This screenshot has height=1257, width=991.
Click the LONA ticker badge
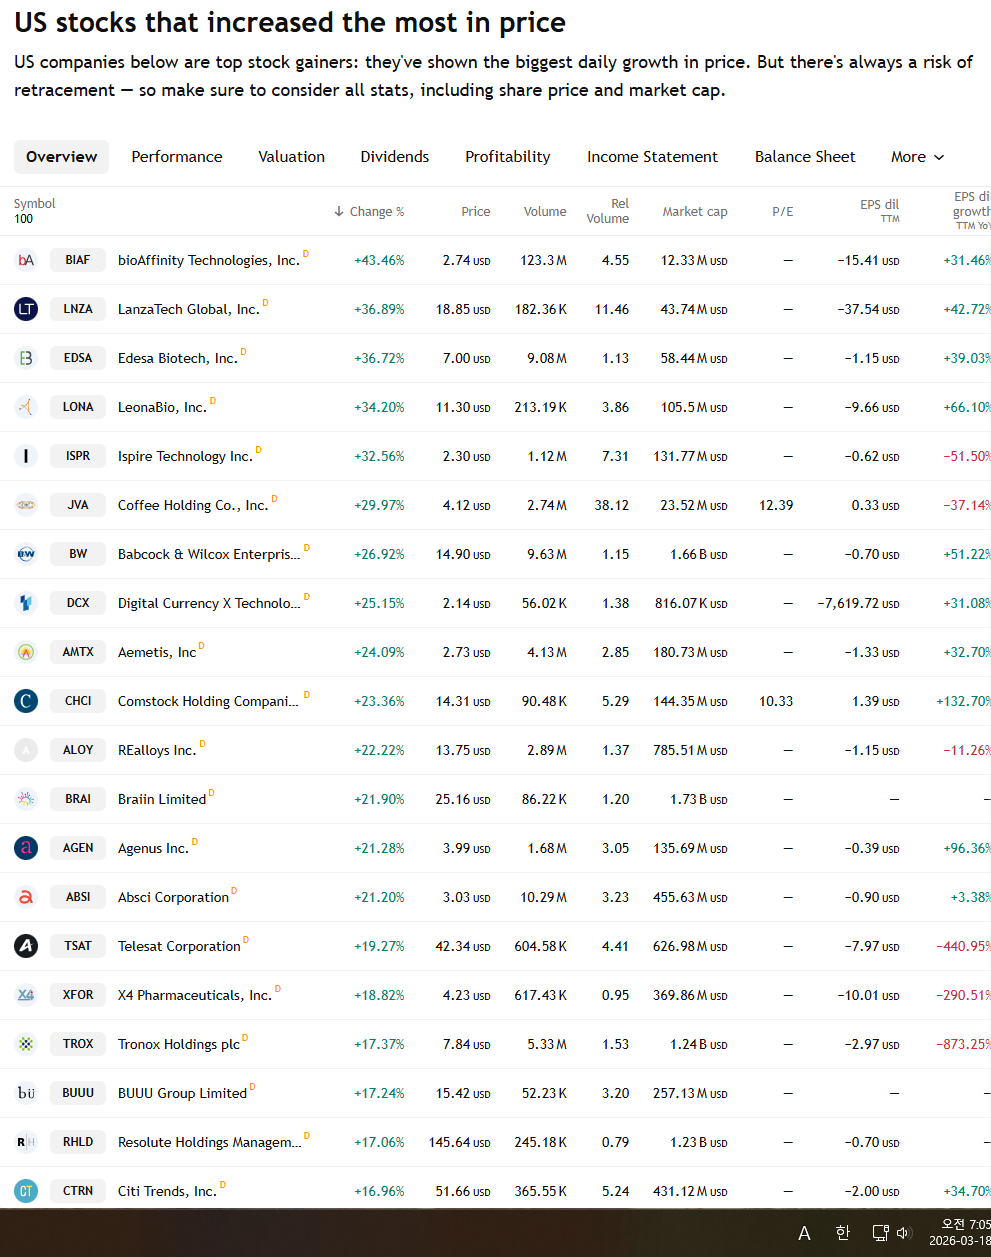point(78,407)
